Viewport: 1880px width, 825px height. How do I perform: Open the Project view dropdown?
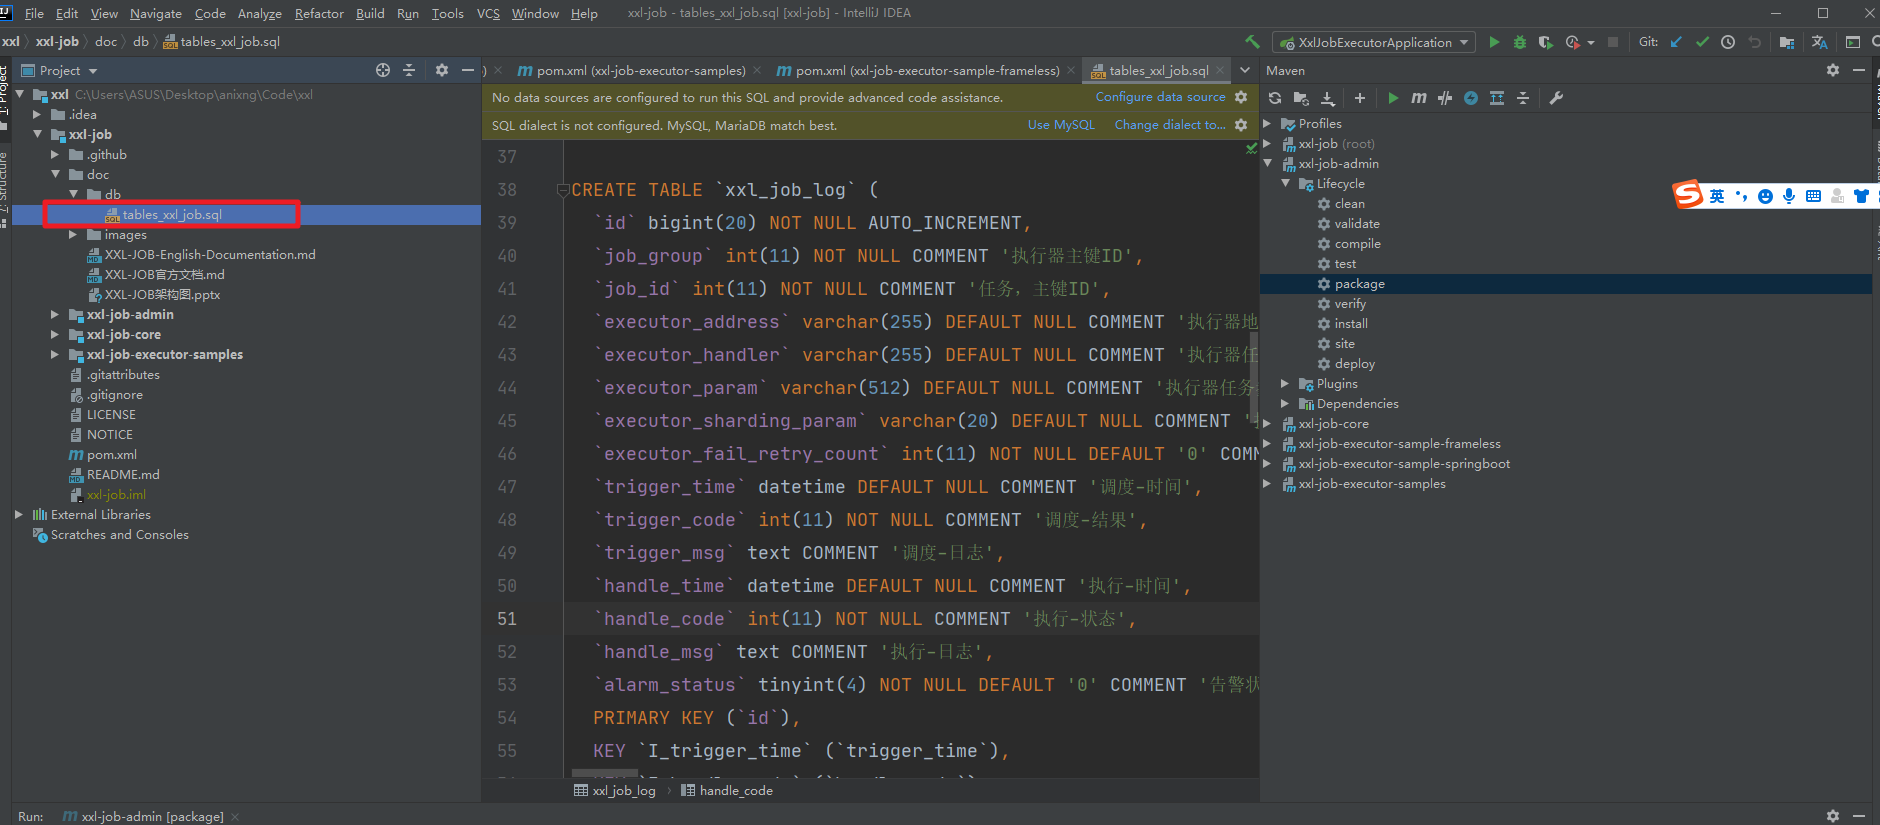point(93,71)
